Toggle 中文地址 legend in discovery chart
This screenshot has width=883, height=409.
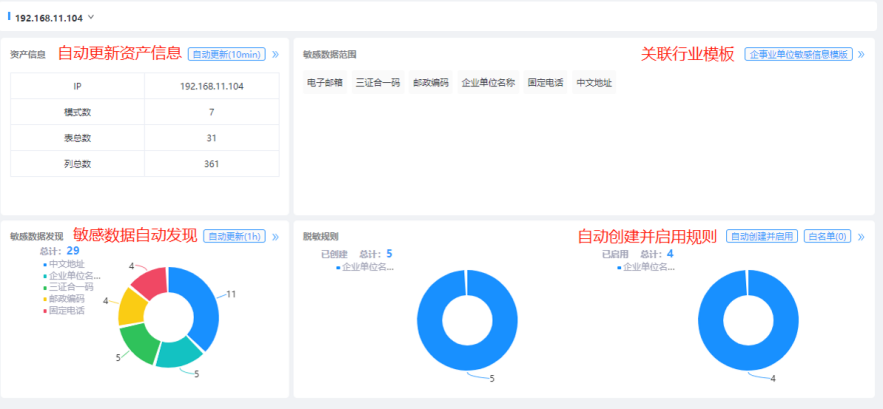[x=66, y=263]
